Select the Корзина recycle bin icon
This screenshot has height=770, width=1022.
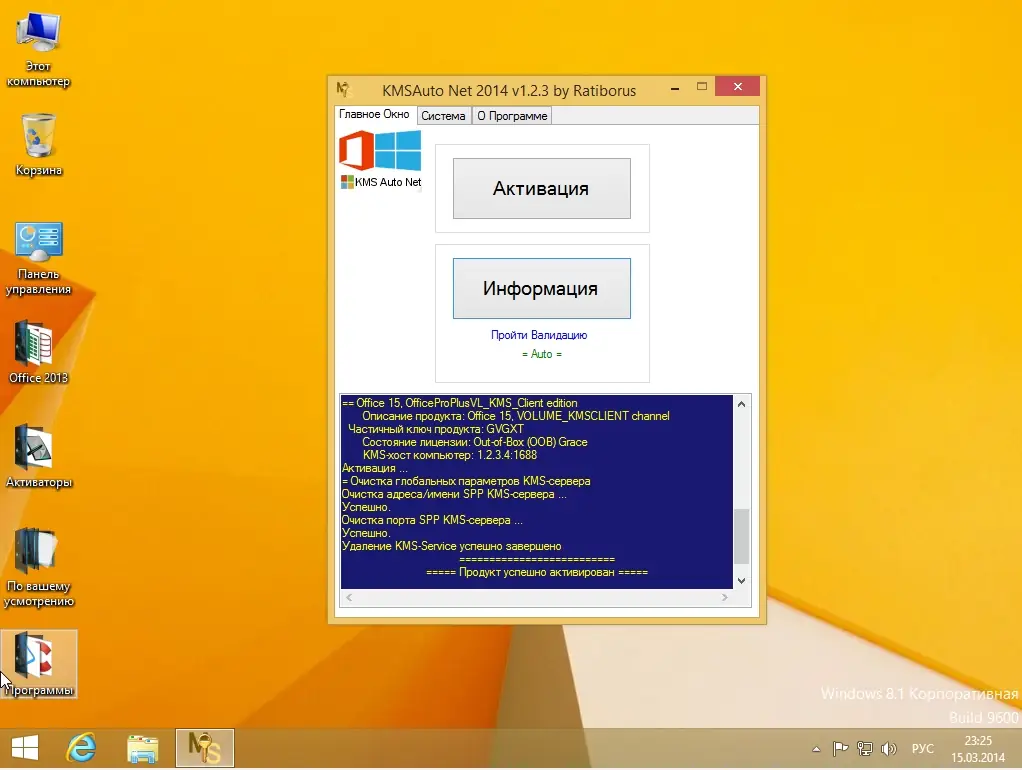point(38,145)
